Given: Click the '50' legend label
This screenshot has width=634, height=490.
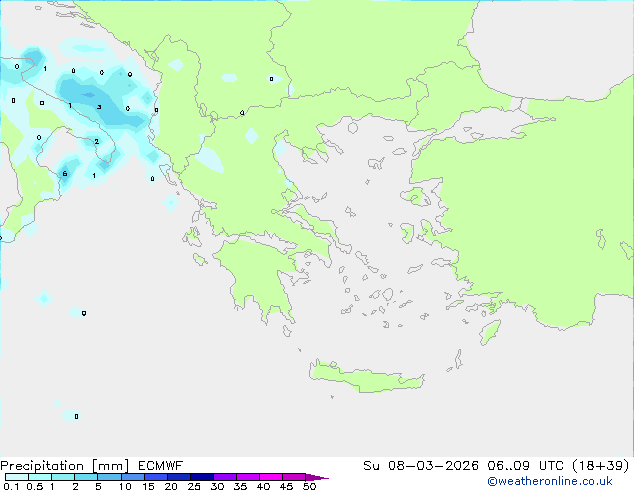Looking at the screenshot, I should click(310, 486).
